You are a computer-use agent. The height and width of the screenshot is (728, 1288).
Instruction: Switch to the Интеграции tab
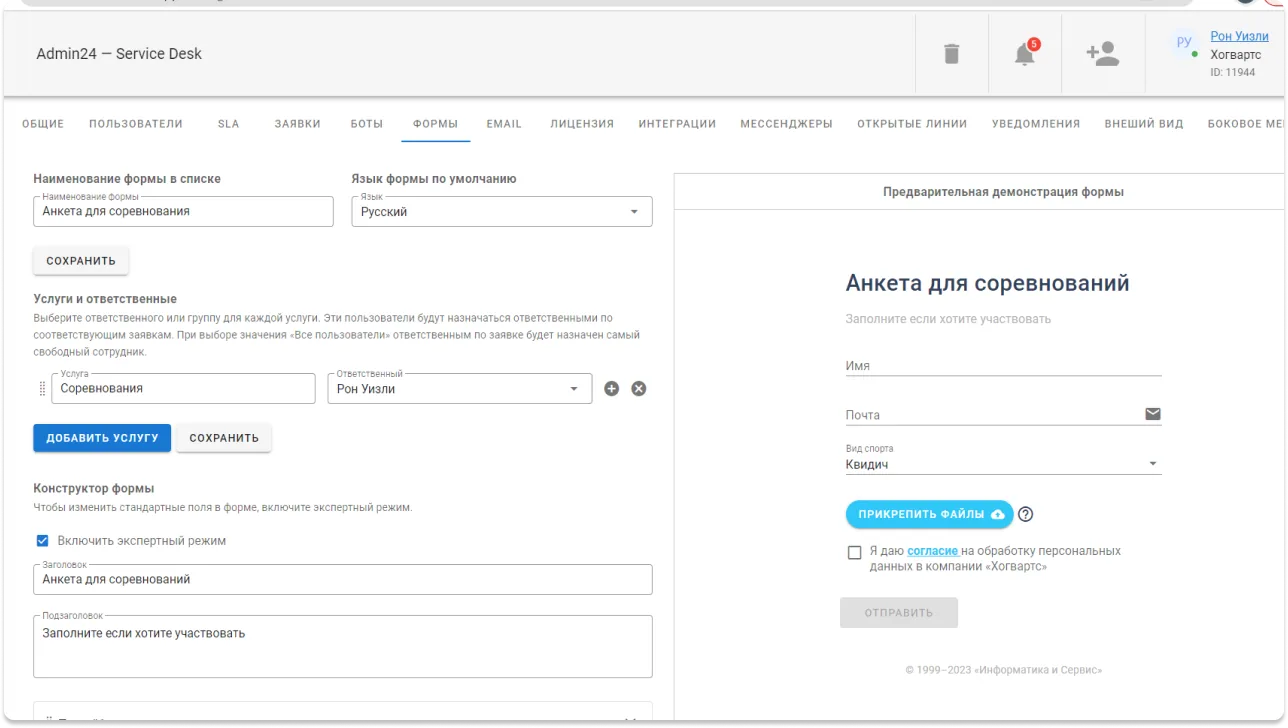(677, 124)
